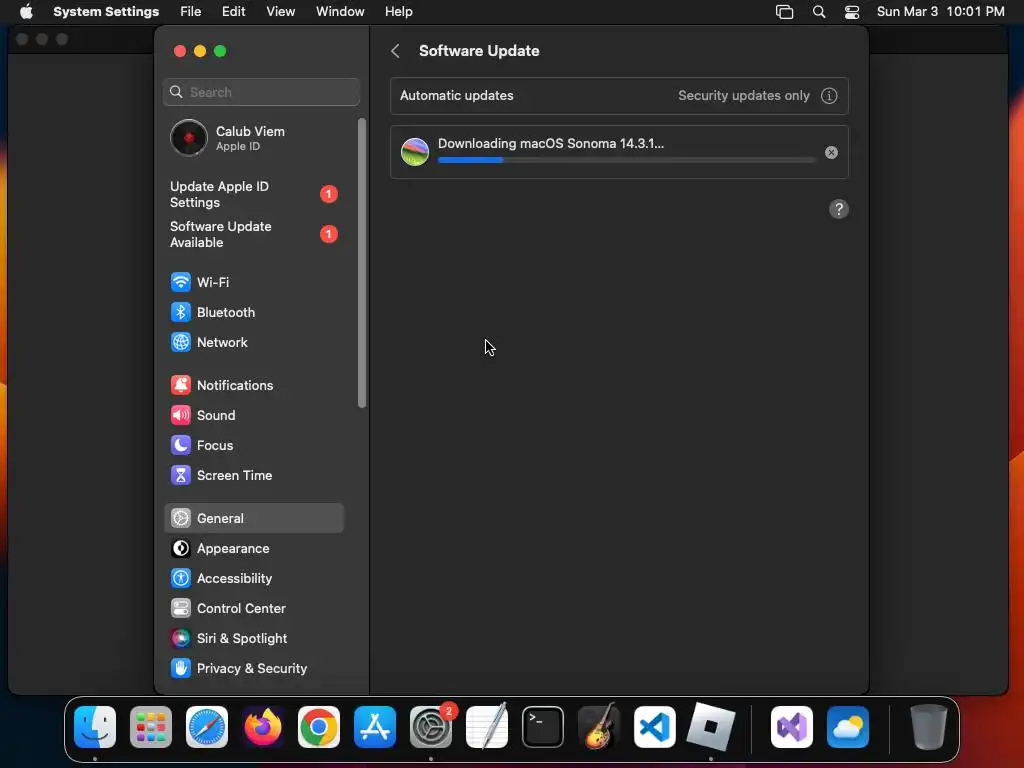Image resolution: width=1024 pixels, height=768 pixels.
Task: Launch Firefox from the Dock
Action: 263,727
